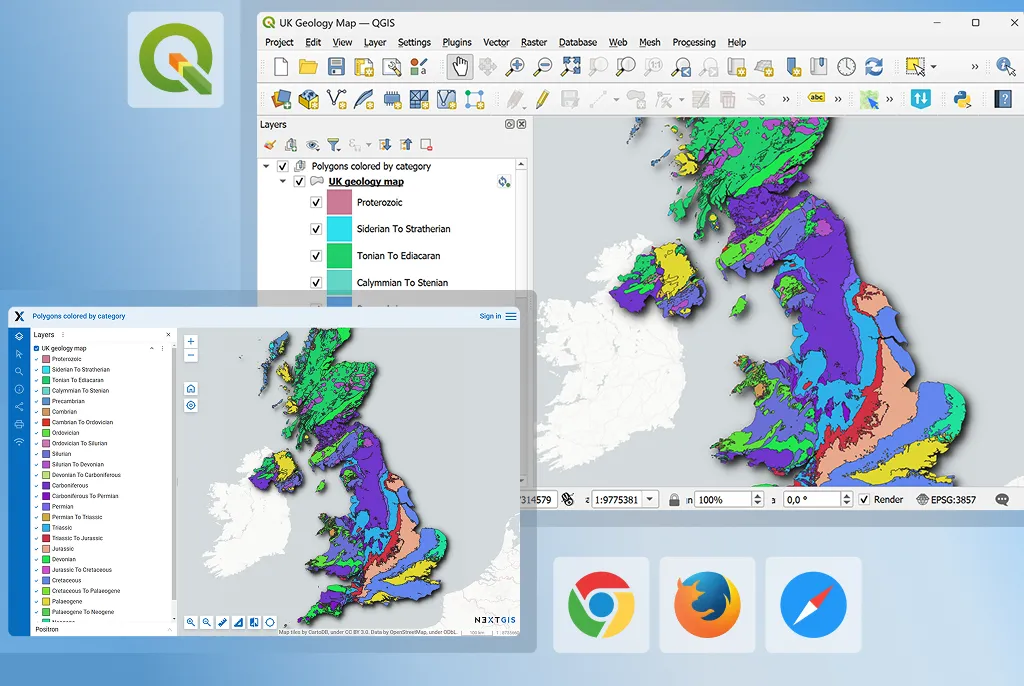Uncheck the Proterozoic category in QGIS
The height and width of the screenshot is (686, 1024).
316,203
